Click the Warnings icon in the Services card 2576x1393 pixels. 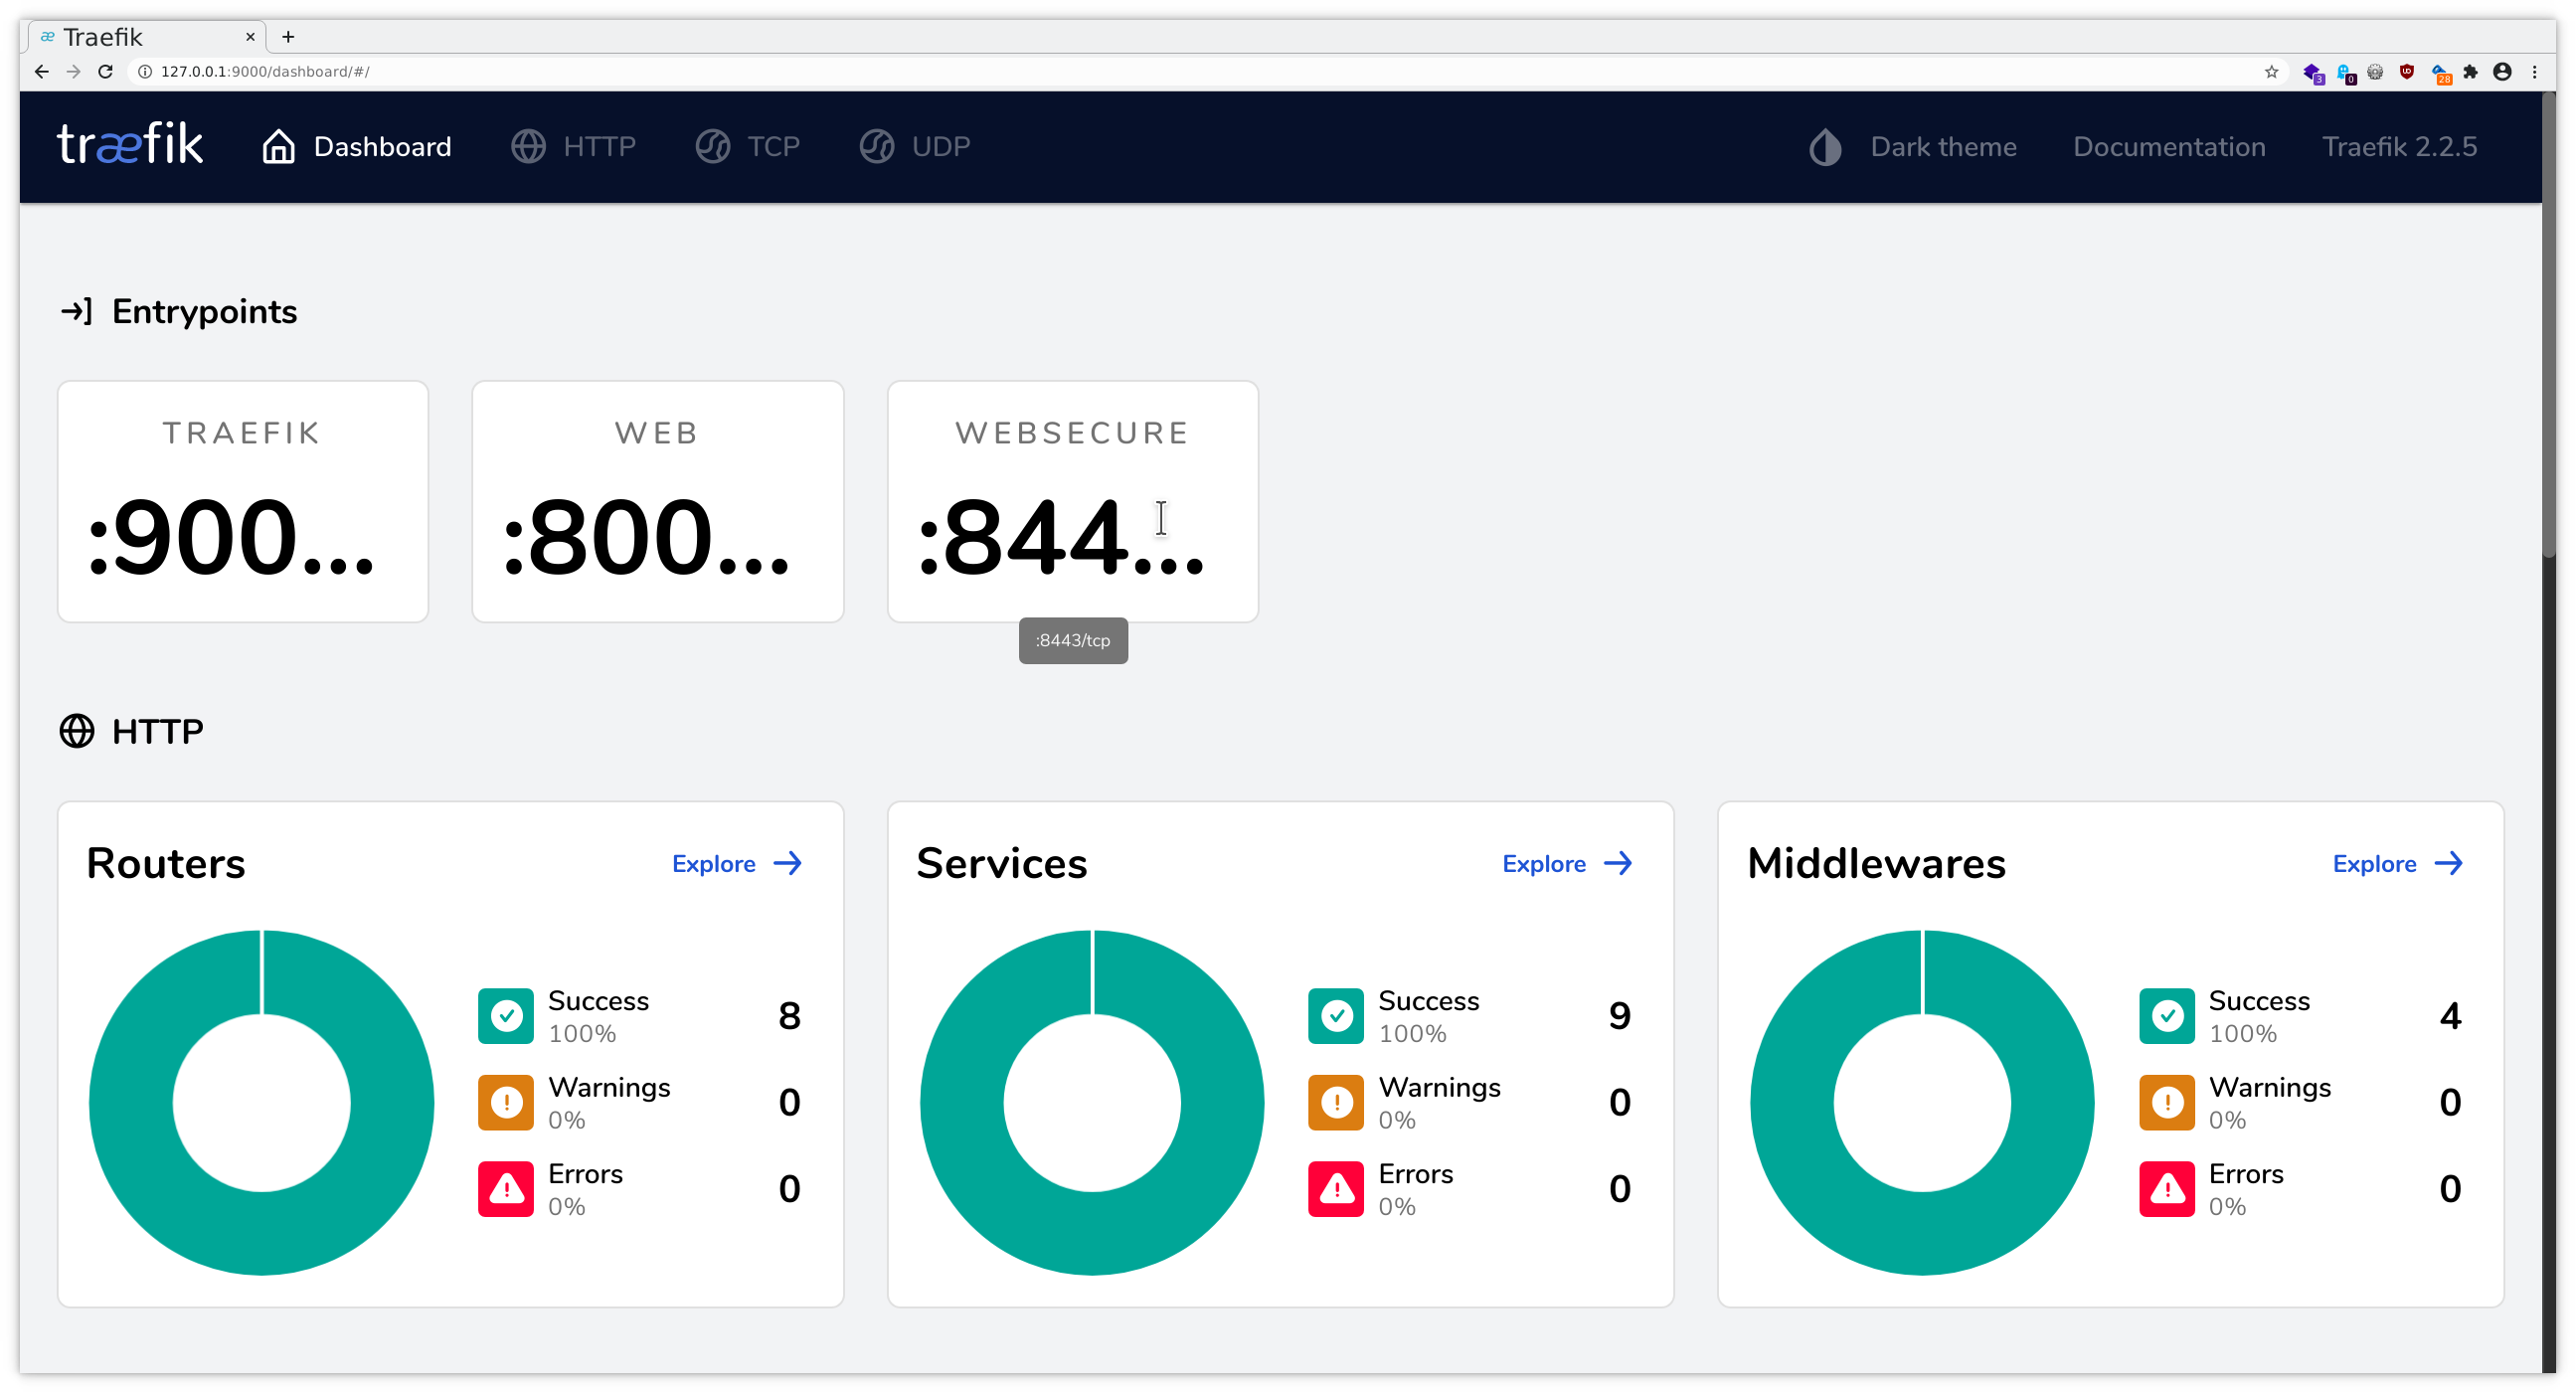pos(1336,1102)
